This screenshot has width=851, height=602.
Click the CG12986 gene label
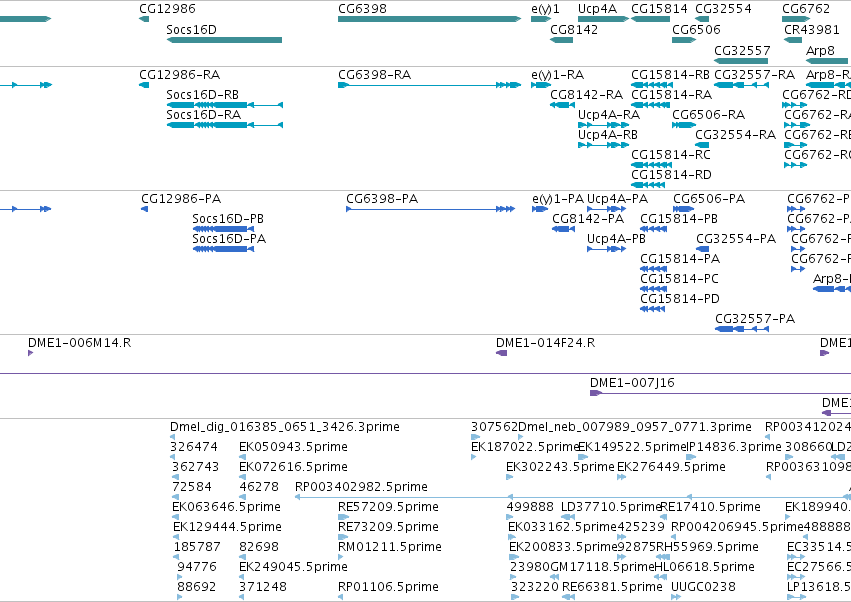[167, 9]
